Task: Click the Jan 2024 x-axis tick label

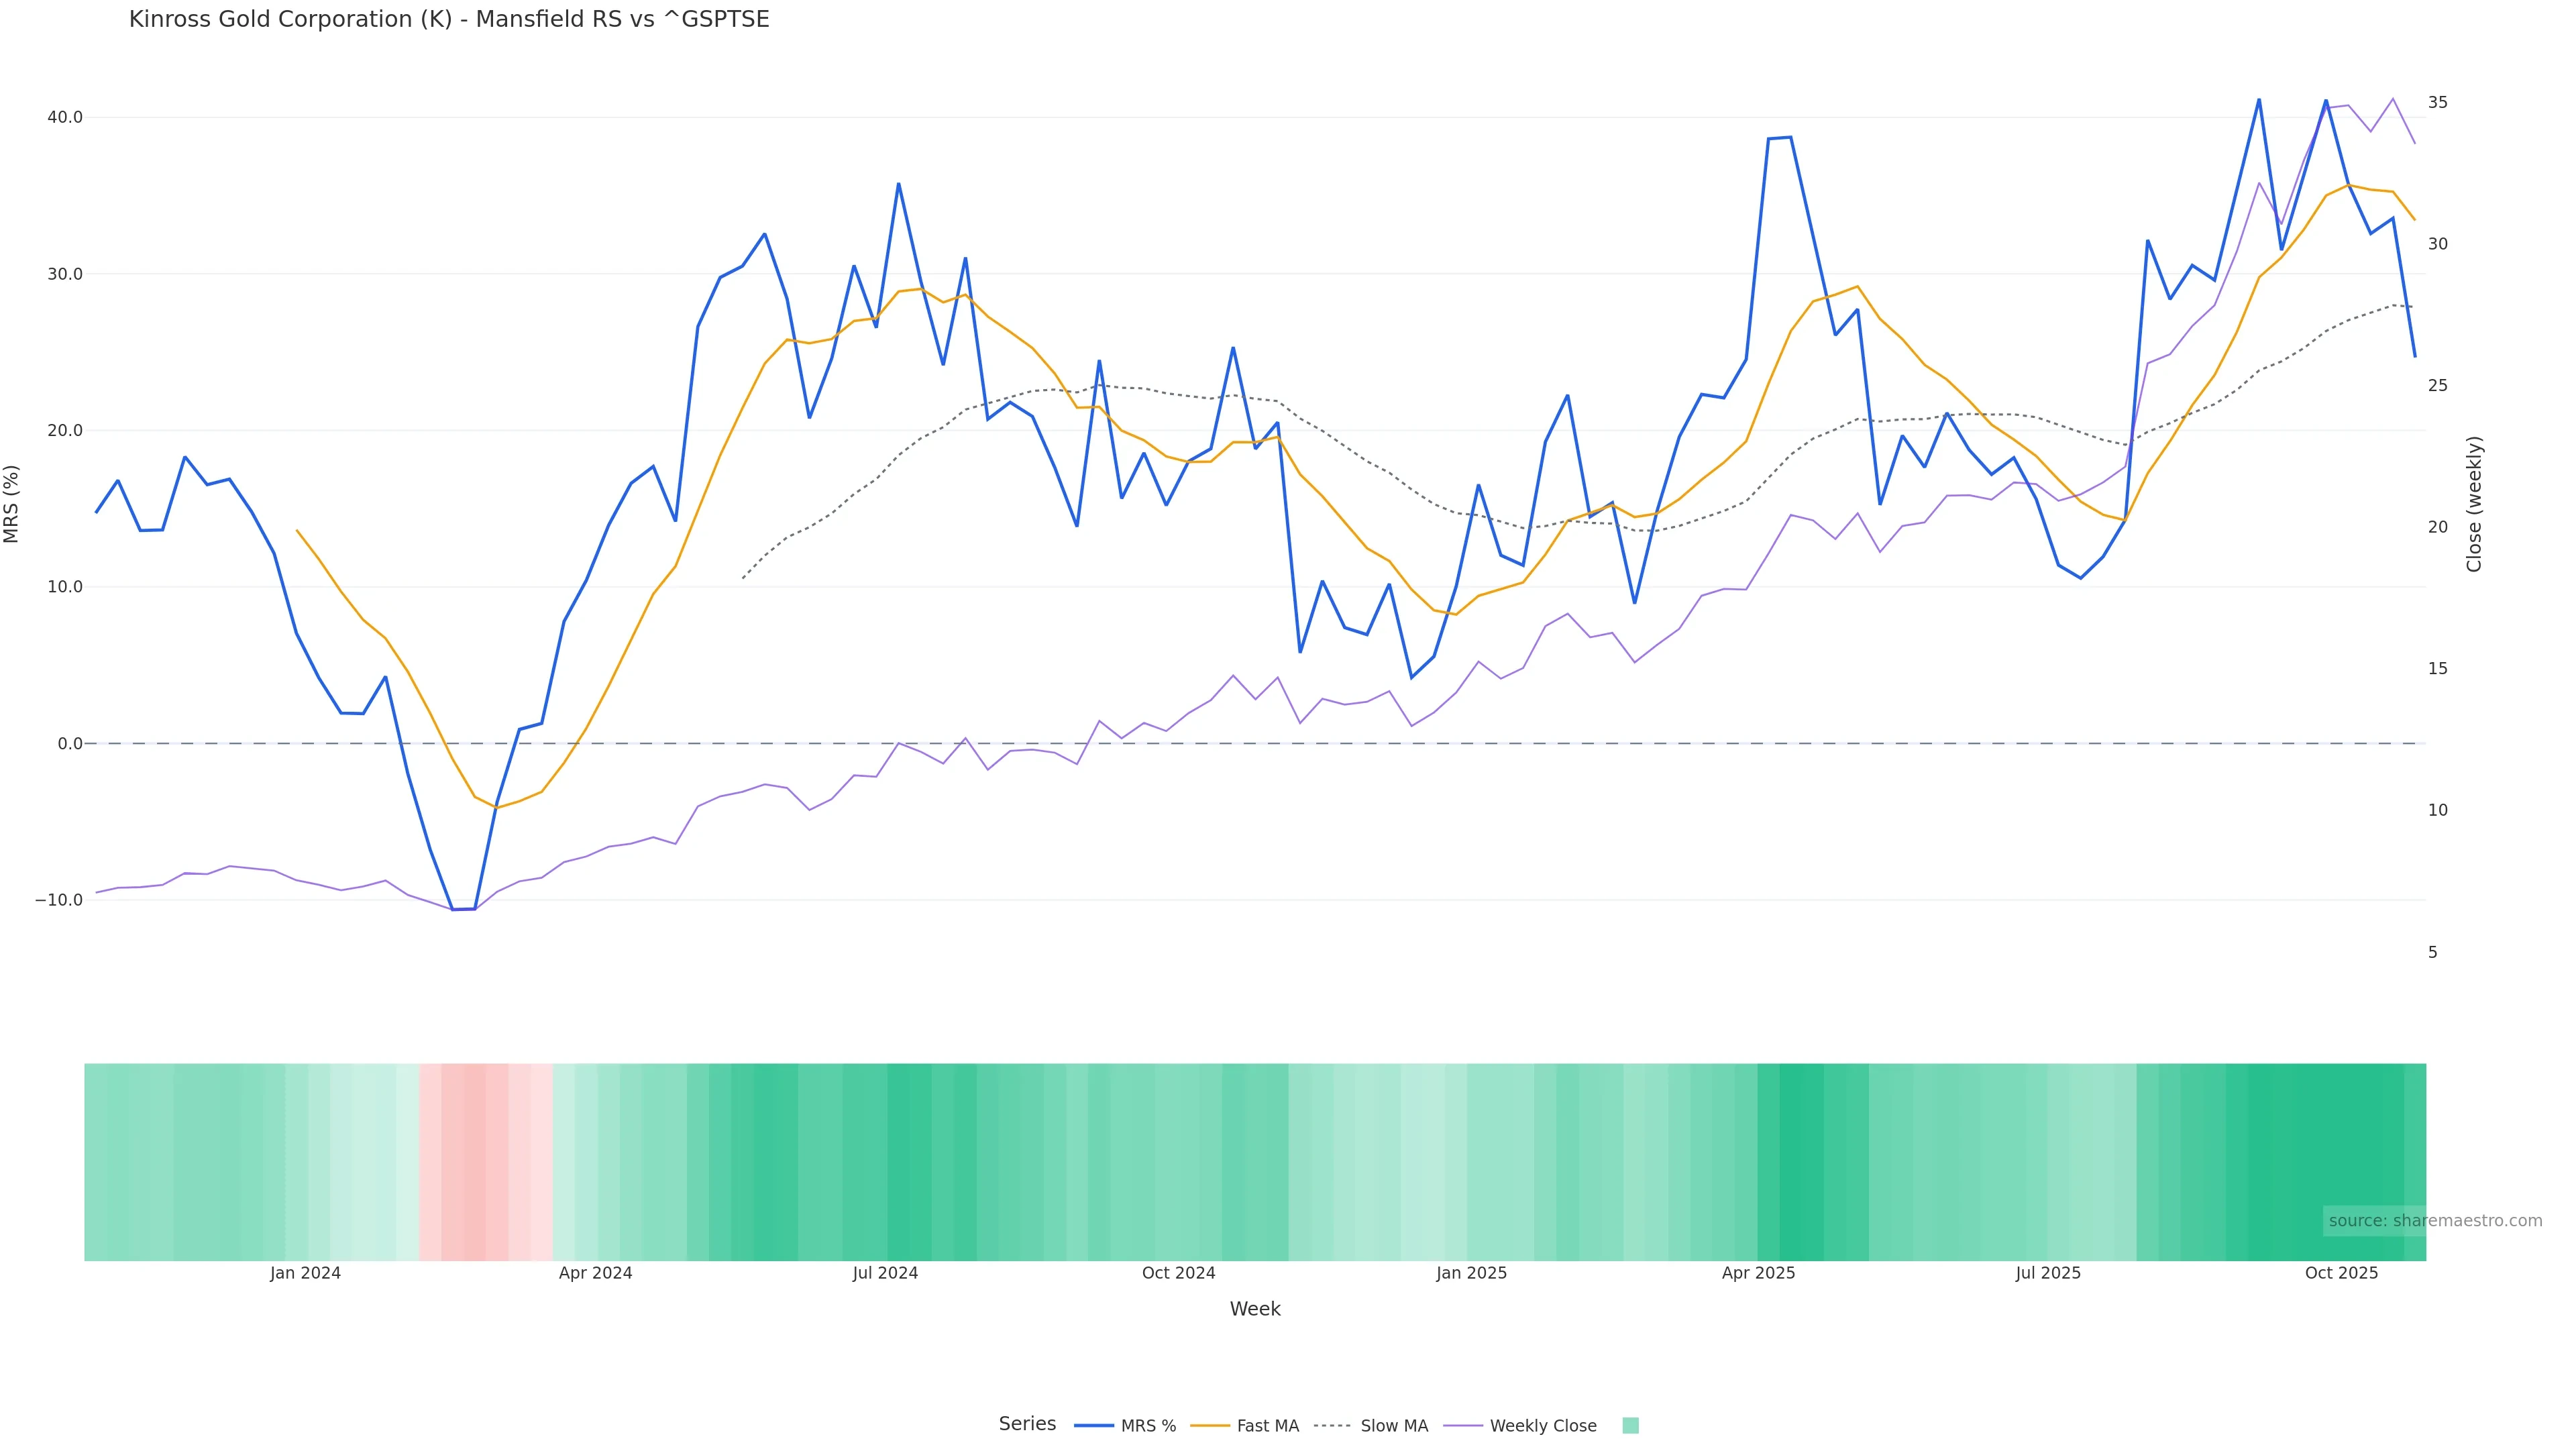Action: coord(305,1273)
